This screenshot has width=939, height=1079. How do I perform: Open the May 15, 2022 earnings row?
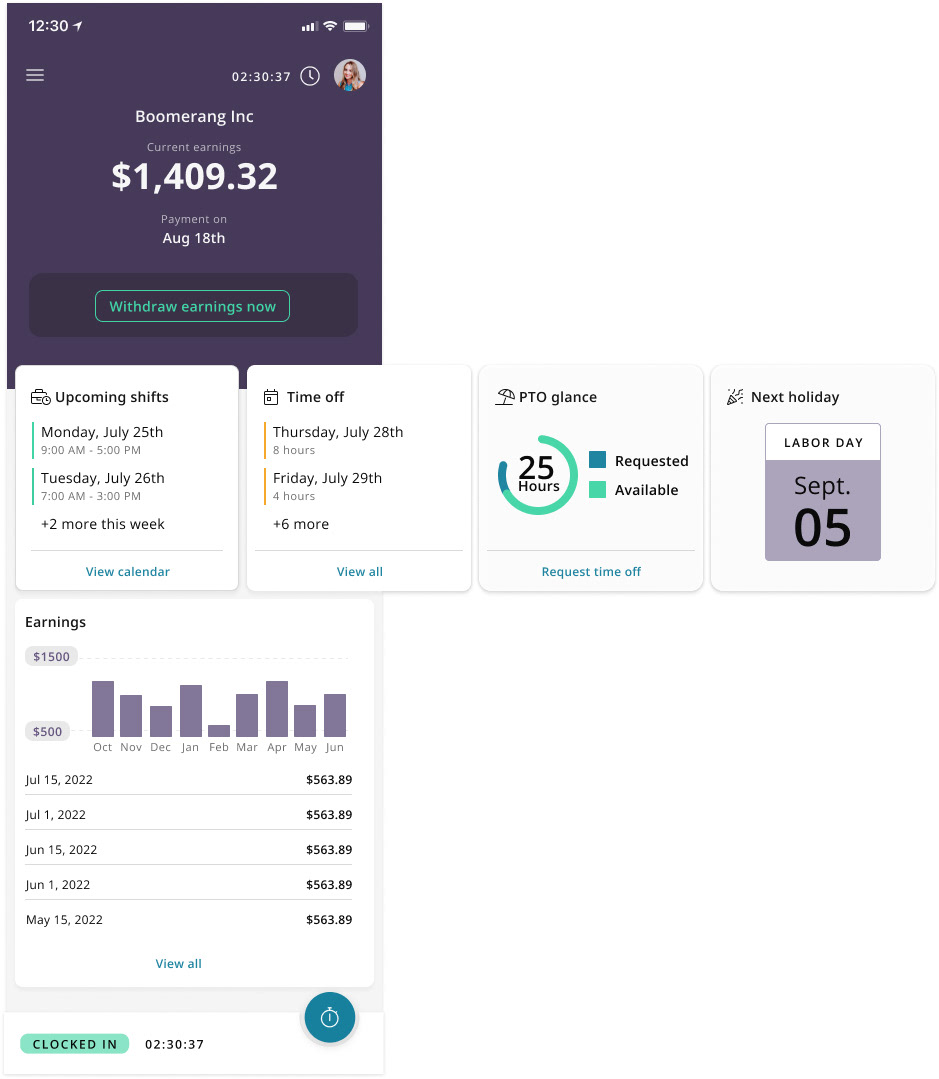coord(188,920)
